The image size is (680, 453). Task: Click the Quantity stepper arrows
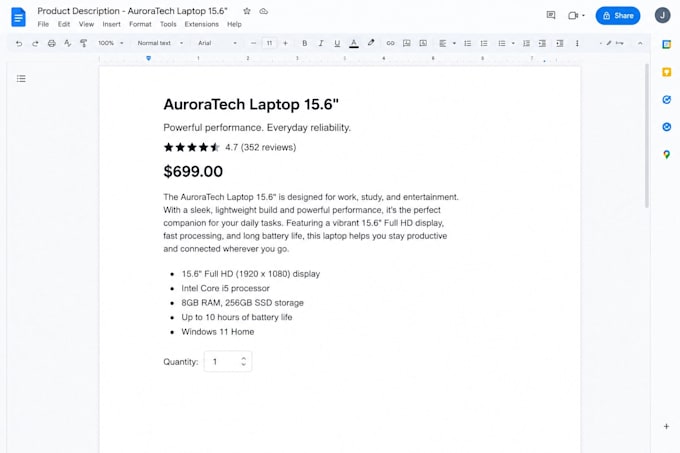click(243, 362)
